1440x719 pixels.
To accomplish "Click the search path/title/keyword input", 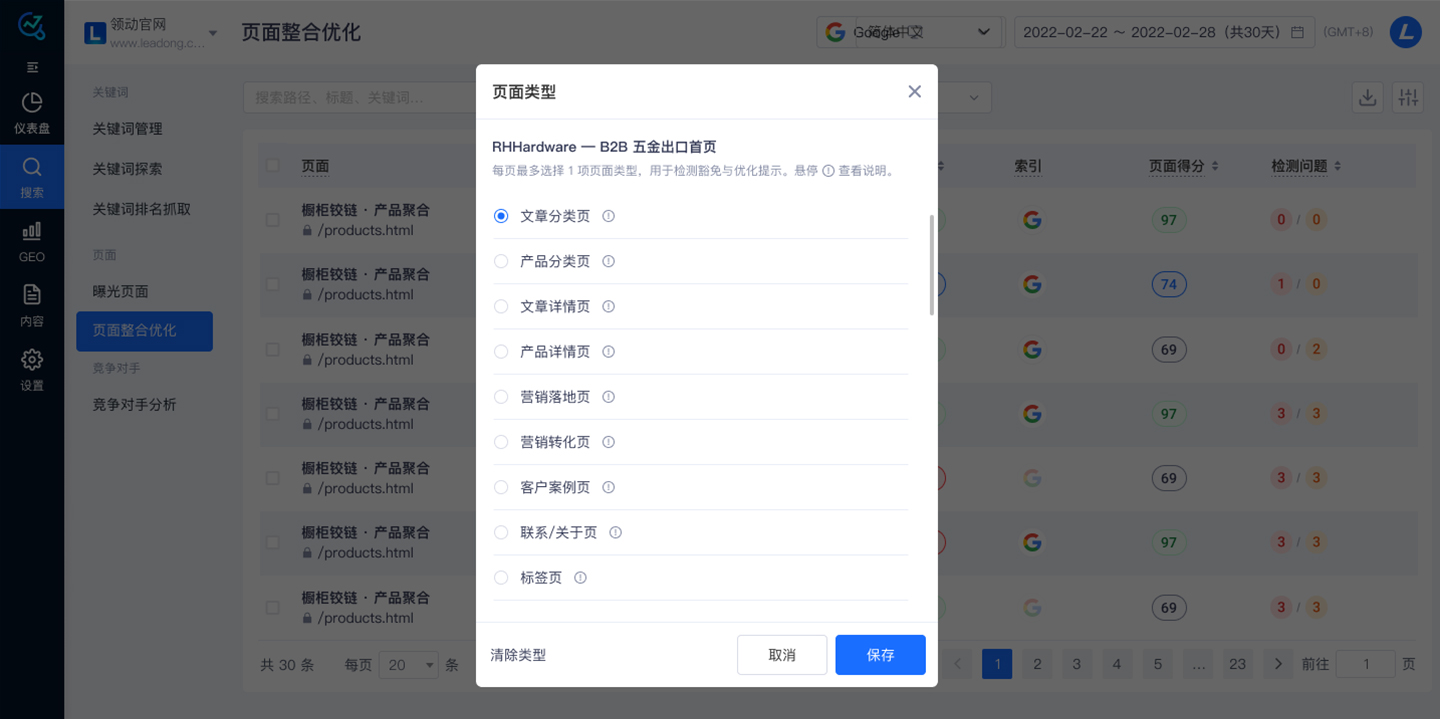I will (360, 97).
